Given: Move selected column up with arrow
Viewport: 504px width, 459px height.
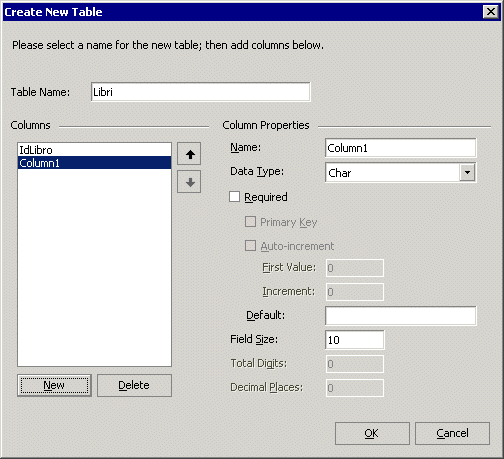Looking at the screenshot, I should coord(189,154).
